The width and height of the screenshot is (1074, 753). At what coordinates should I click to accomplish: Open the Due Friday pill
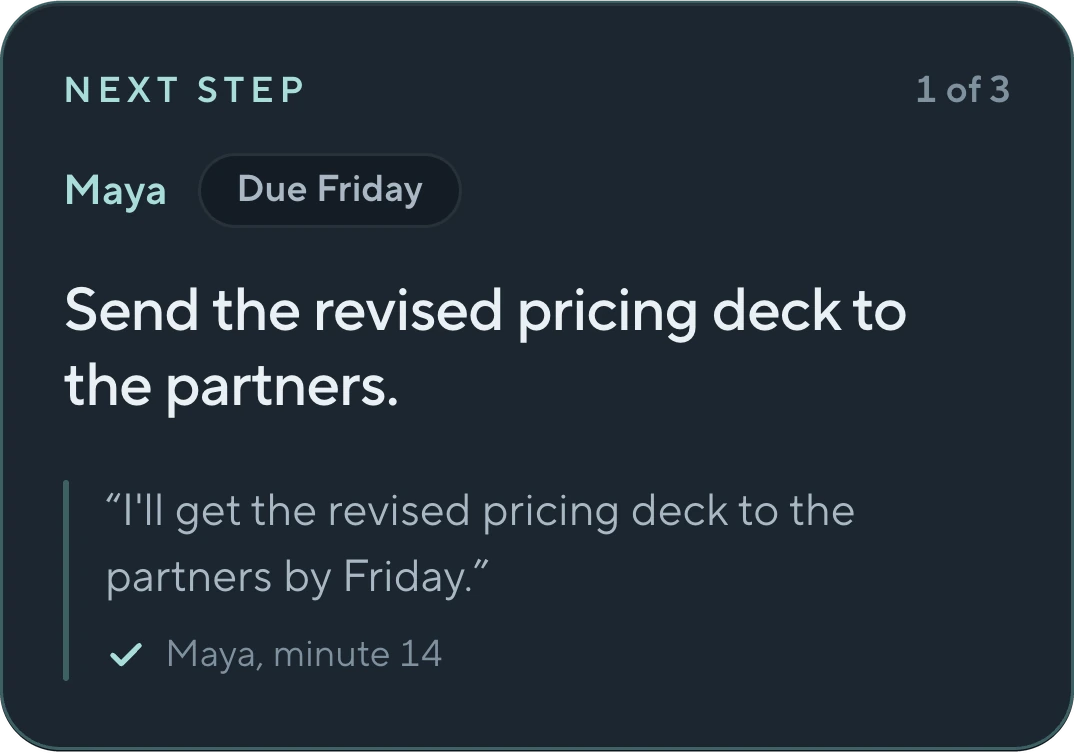click(329, 190)
